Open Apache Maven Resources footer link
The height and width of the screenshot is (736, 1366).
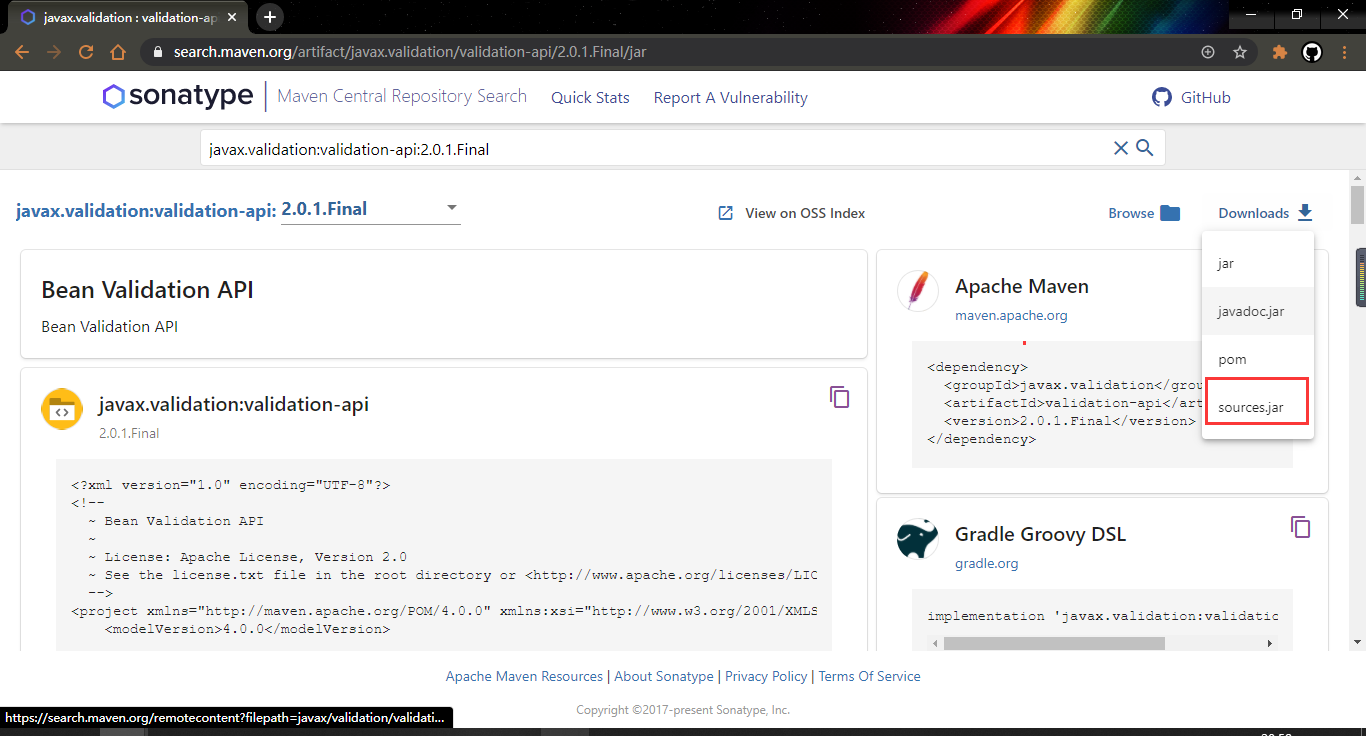click(524, 676)
